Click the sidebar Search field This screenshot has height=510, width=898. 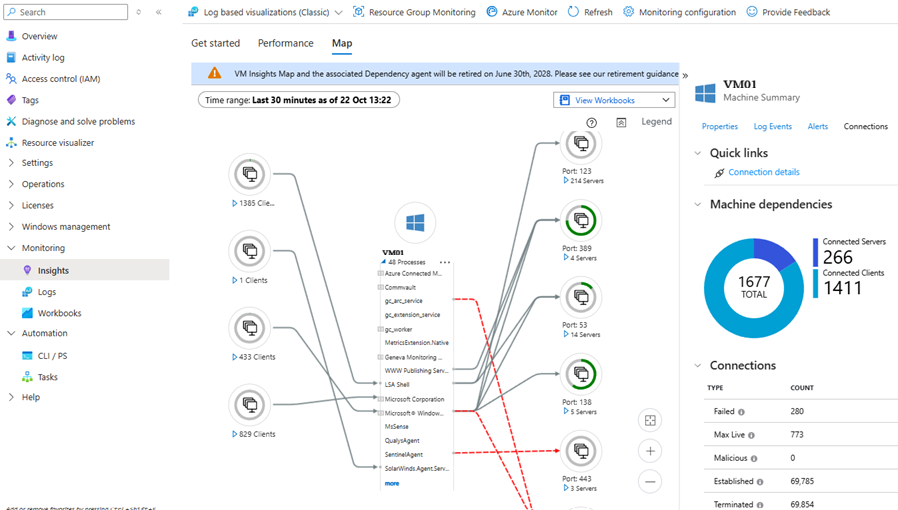(x=65, y=12)
